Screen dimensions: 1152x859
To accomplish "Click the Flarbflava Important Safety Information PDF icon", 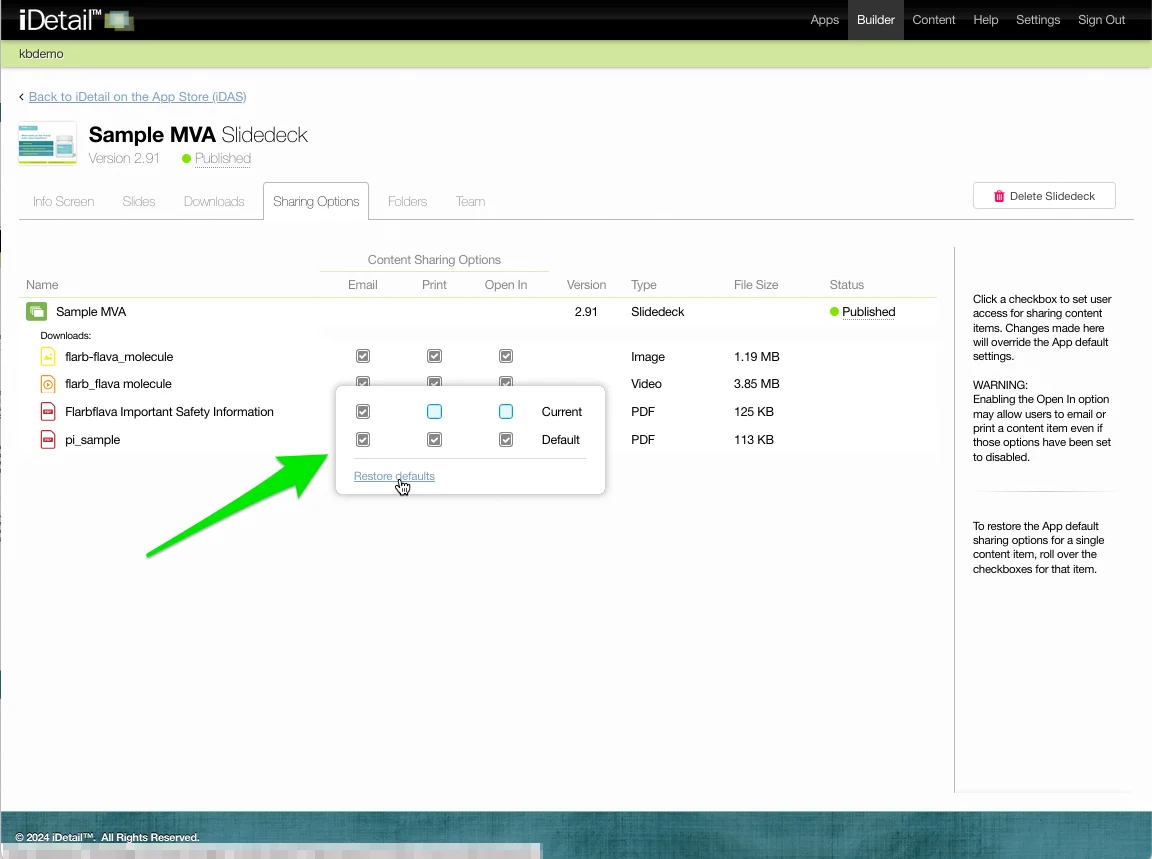I will pyautogui.click(x=48, y=412).
